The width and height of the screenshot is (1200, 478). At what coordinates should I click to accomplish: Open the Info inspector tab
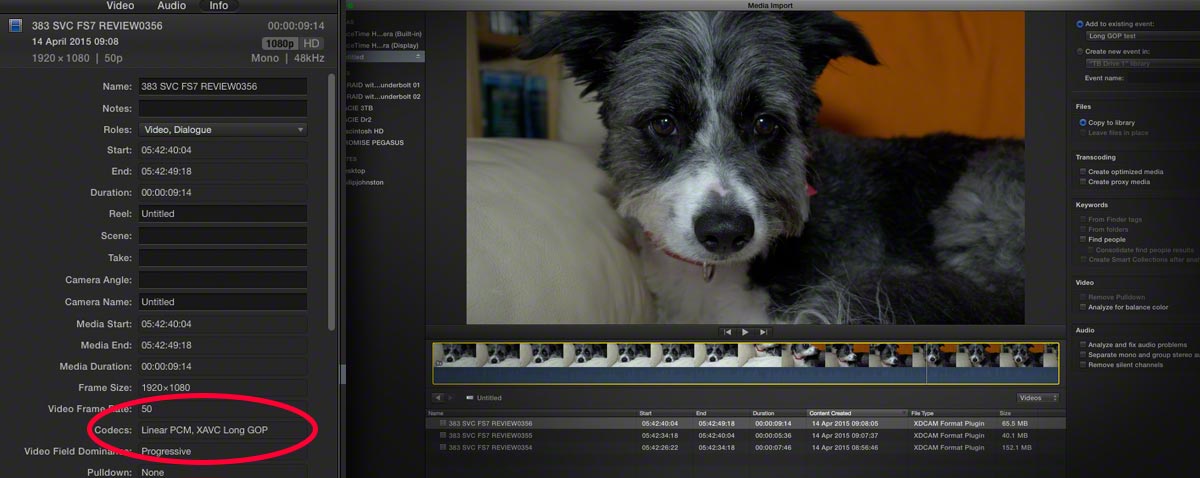point(218,6)
